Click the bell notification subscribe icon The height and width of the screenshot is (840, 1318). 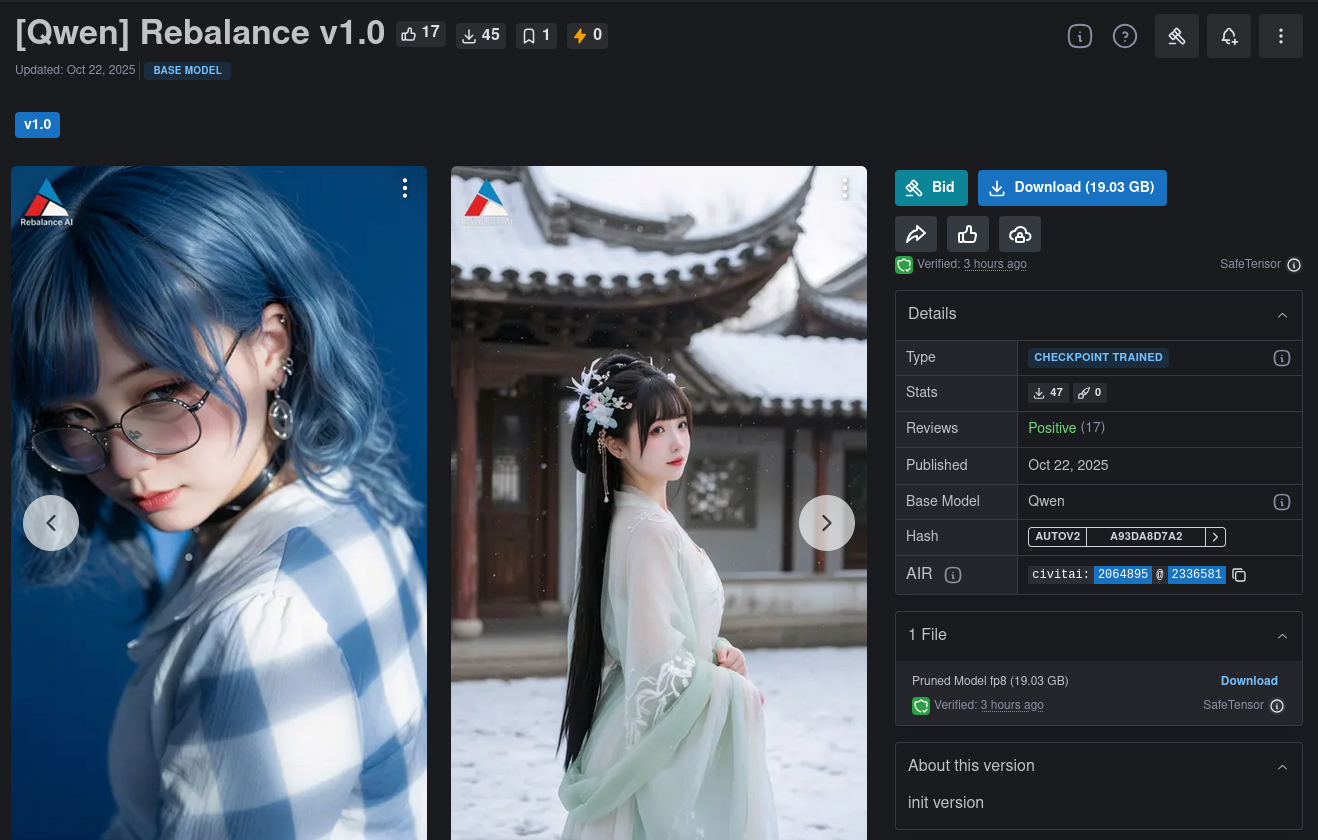coord(1229,36)
